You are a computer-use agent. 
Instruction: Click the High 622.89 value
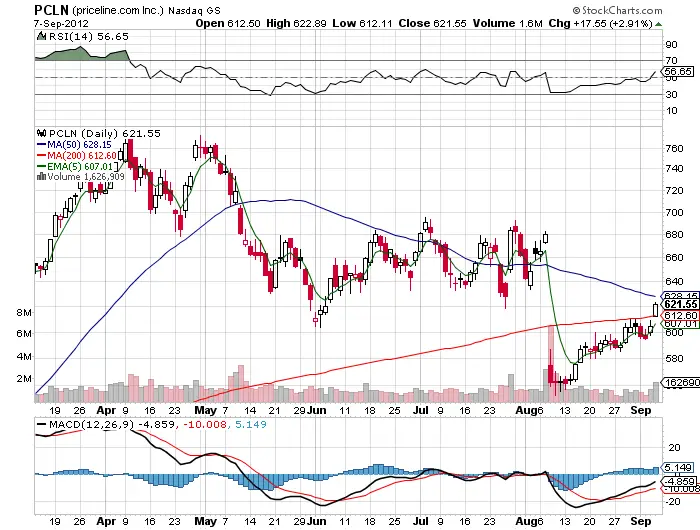pyautogui.click(x=296, y=23)
